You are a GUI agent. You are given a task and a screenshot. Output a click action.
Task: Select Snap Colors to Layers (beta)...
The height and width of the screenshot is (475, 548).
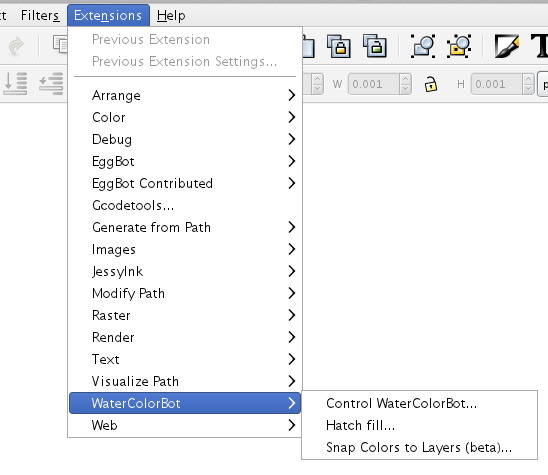pyautogui.click(x=419, y=447)
